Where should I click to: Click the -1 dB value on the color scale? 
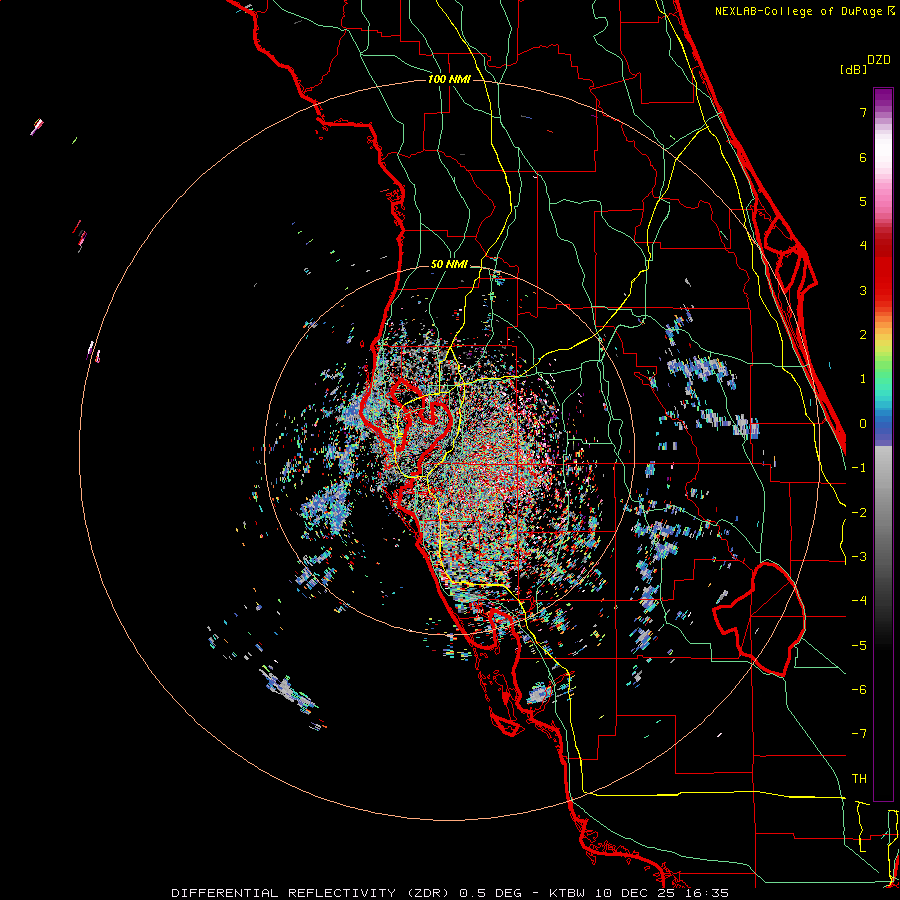click(859, 468)
